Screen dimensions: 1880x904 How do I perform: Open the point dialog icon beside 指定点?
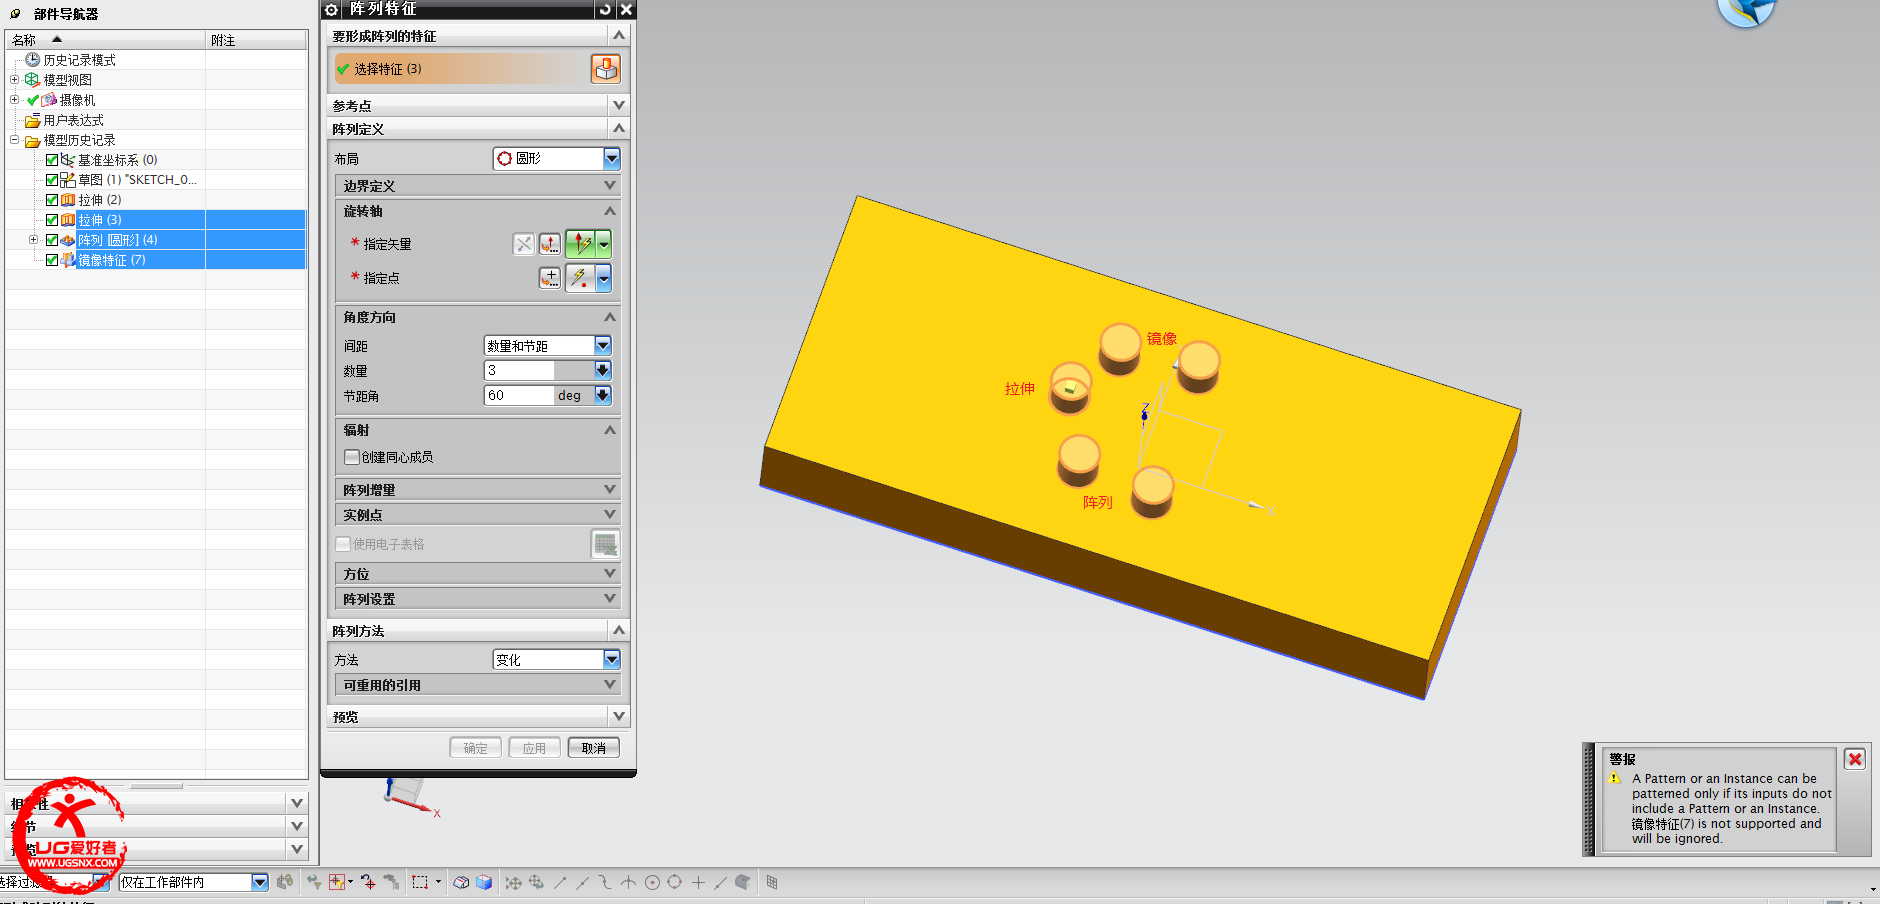(550, 278)
